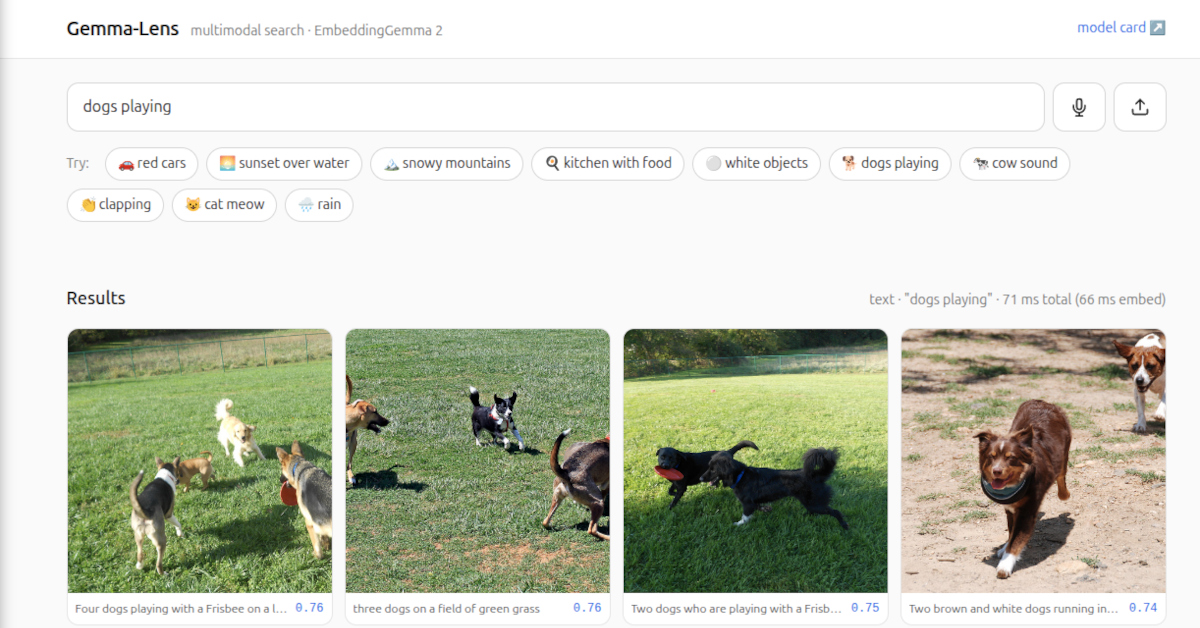Open the brown and white dogs running thumbnail
Image resolution: width=1200 pixels, height=628 pixels.
[1034, 461]
